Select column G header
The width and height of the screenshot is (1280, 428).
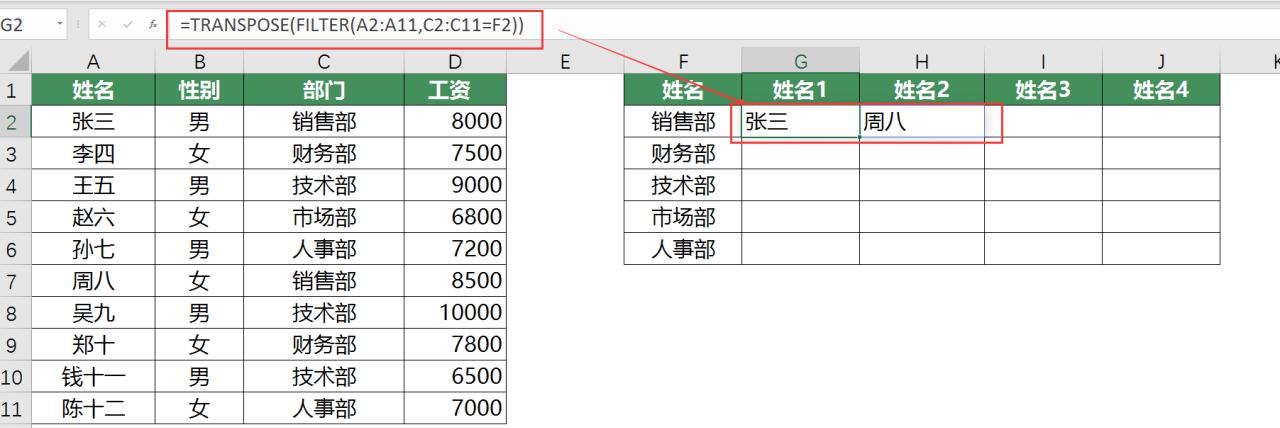click(800, 62)
